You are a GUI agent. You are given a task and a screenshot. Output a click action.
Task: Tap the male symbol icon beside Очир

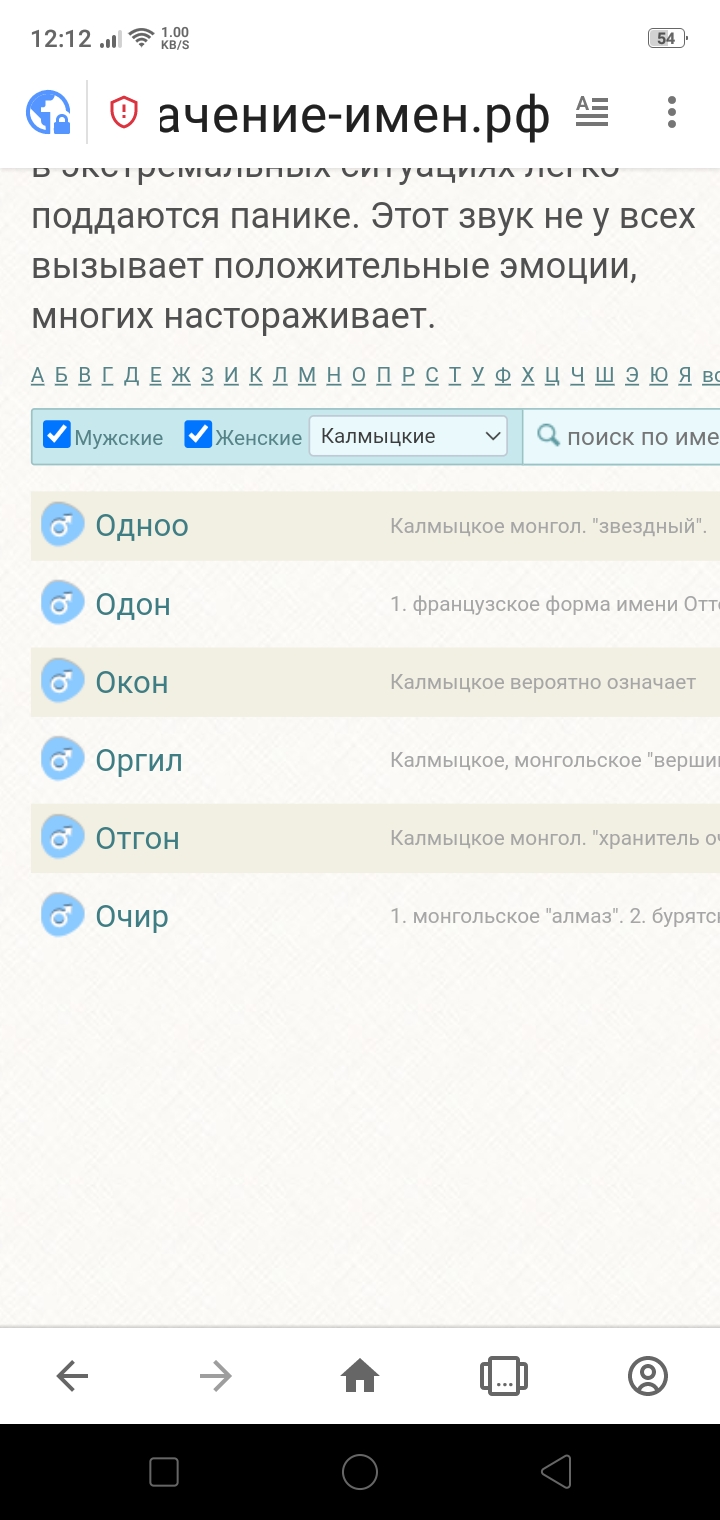coord(62,915)
